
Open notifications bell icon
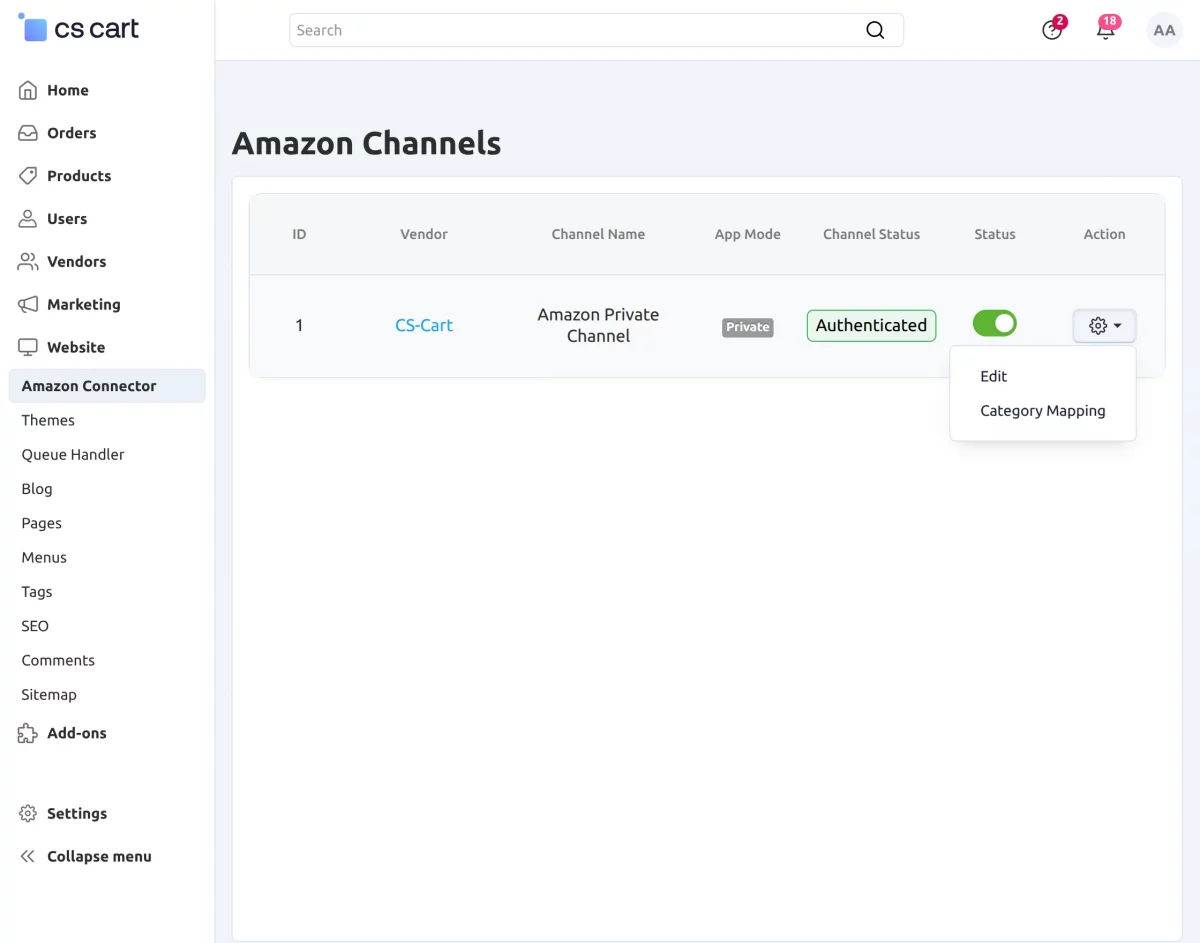(x=1106, y=30)
